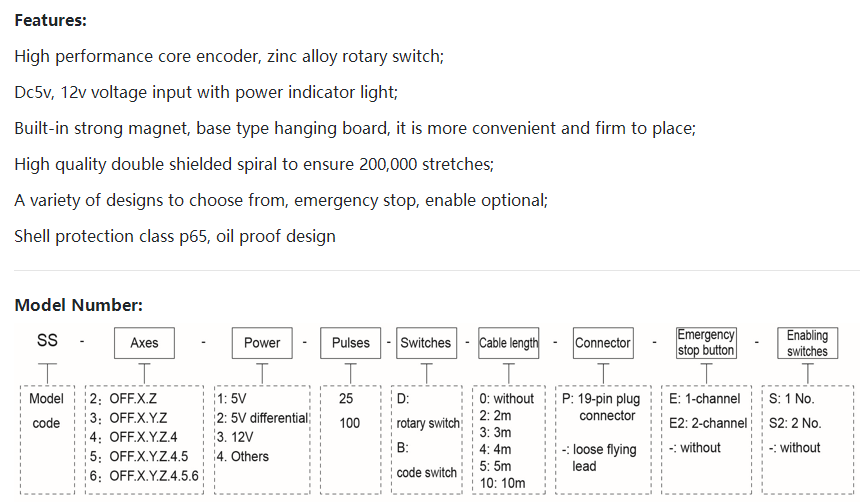Select the E2: 2-channel option text
The width and height of the screenshot is (860, 504).
click(709, 423)
